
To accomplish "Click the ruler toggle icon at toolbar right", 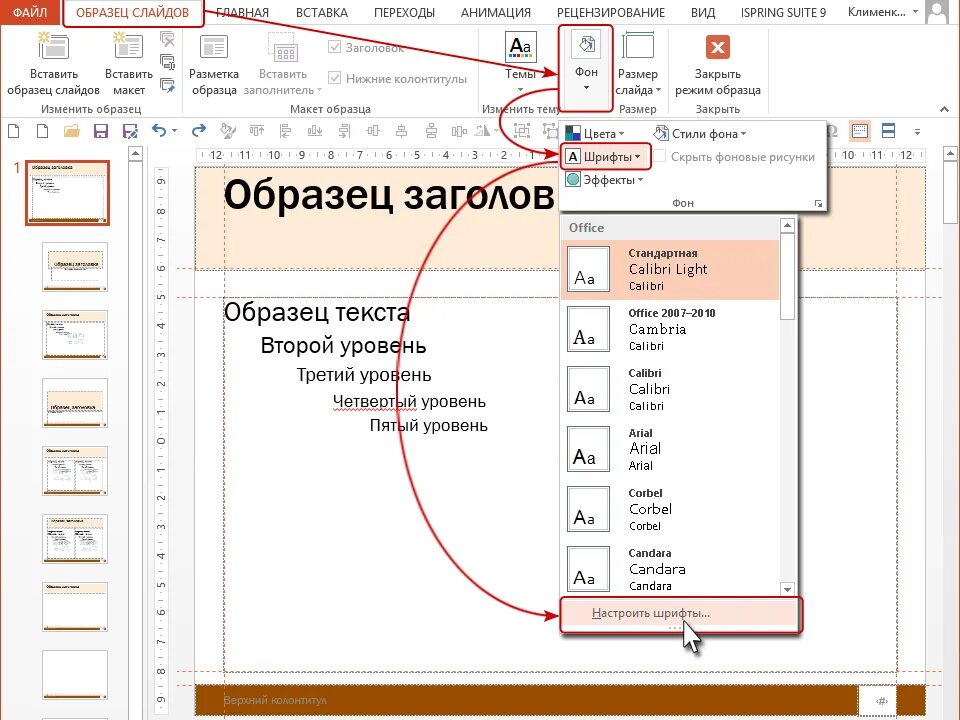I will (x=860, y=130).
